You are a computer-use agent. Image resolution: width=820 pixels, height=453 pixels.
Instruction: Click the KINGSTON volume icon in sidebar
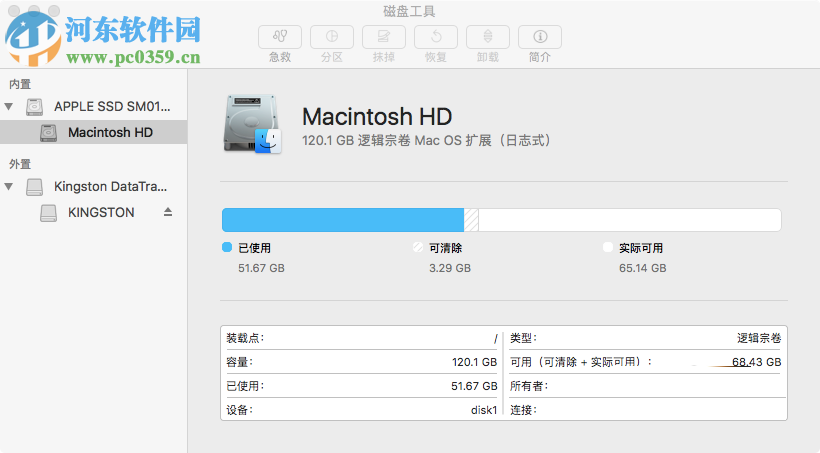[49, 213]
